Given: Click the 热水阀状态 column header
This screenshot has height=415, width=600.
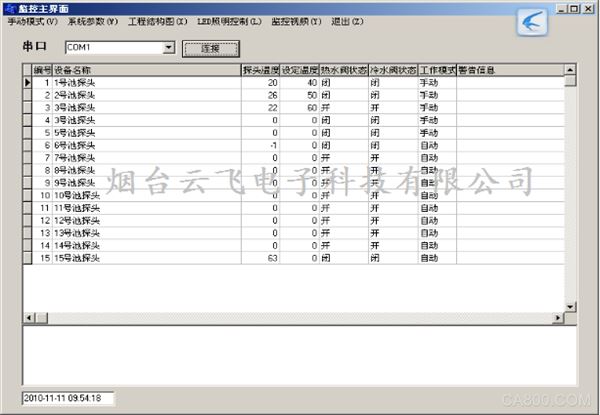Looking at the screenshot, I should pos(344,70).
